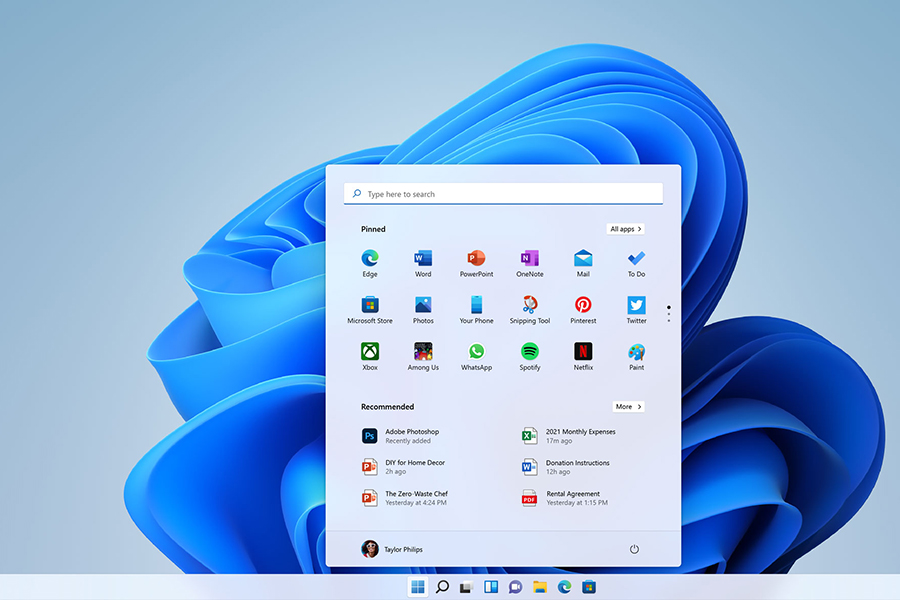Click the pinned apps page indicator dots
Viewport: 900px width, 600px height.
(668, 312)
